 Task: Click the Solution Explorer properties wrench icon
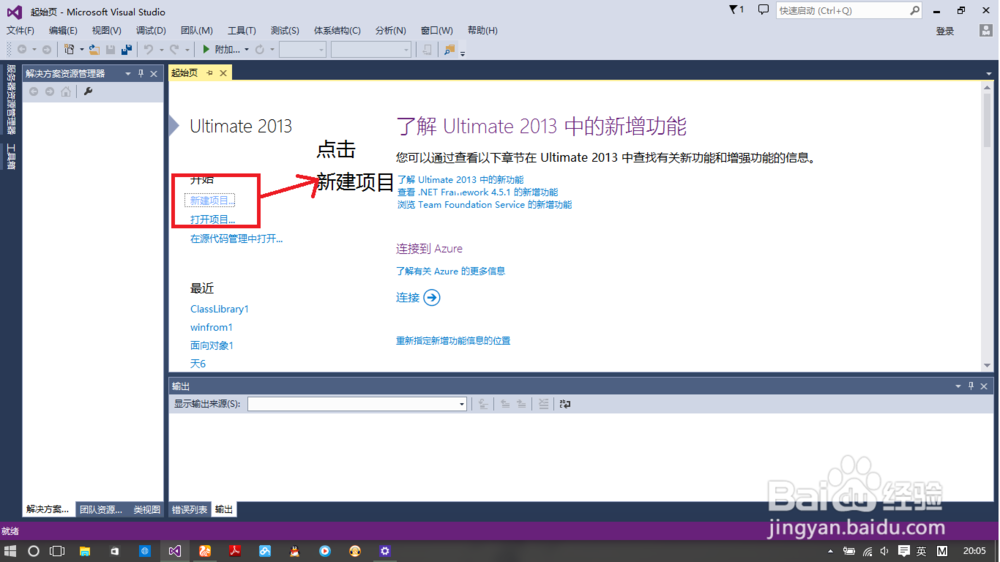click(x=88, y=91)
